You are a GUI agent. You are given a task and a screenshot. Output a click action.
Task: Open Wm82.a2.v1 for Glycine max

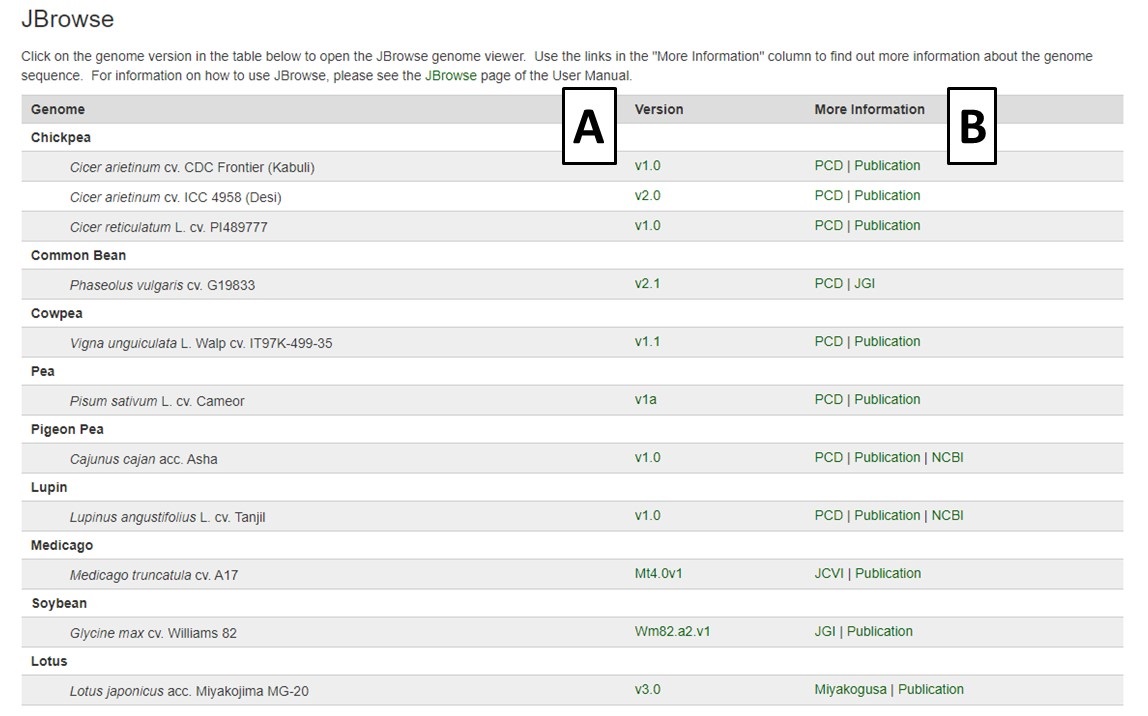(x=672, y=631)
